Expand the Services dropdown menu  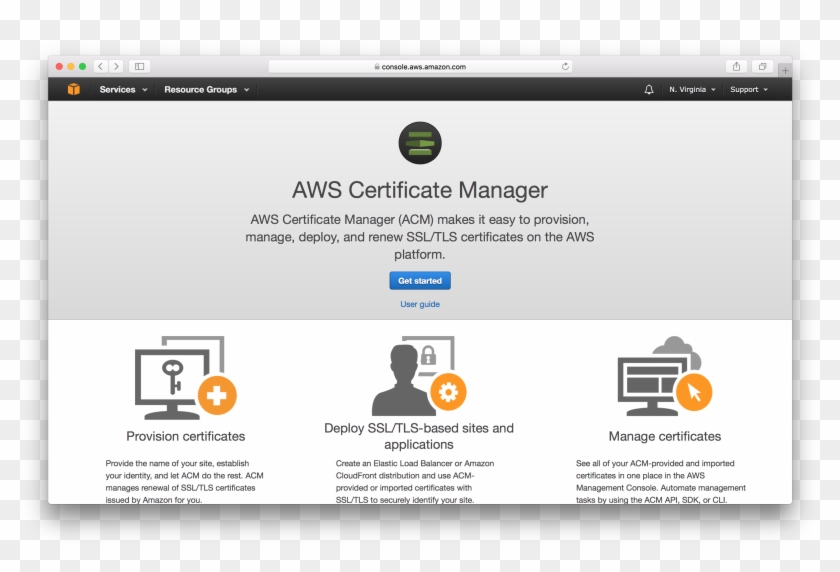(123, 89)
